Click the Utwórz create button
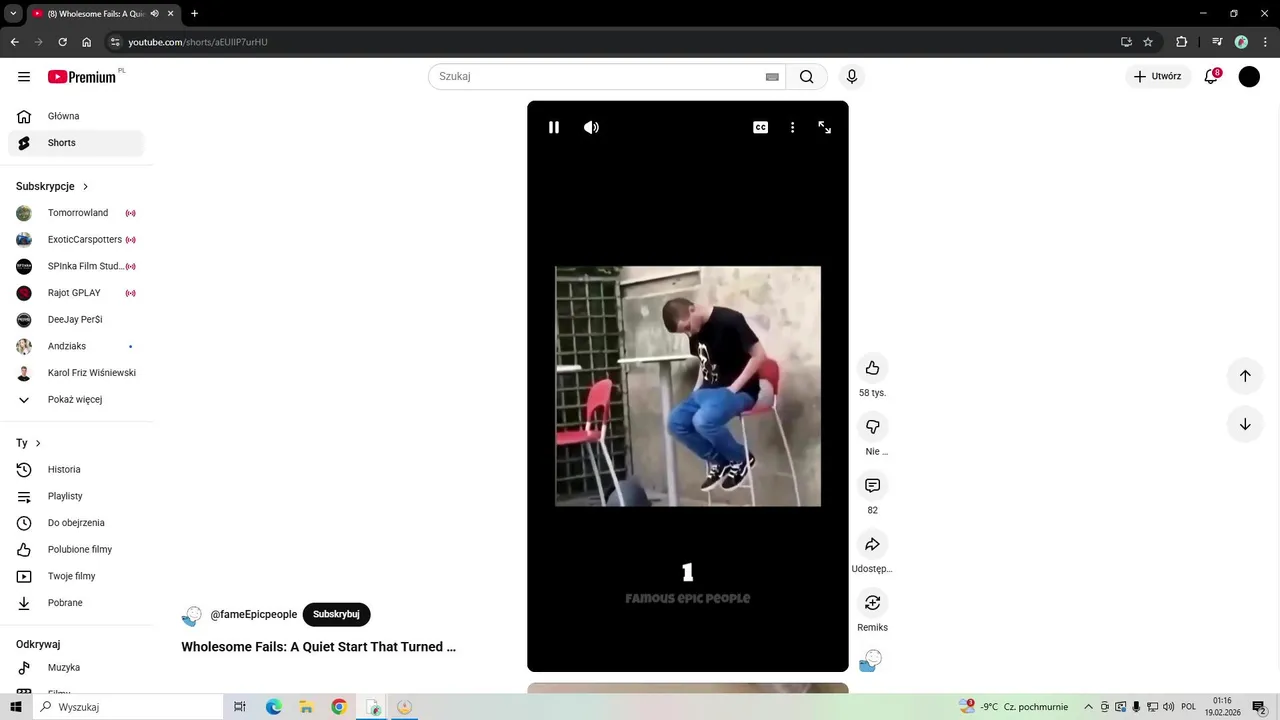The width and height of the screenshot is (1280, 720). [x=1157, y=76]
